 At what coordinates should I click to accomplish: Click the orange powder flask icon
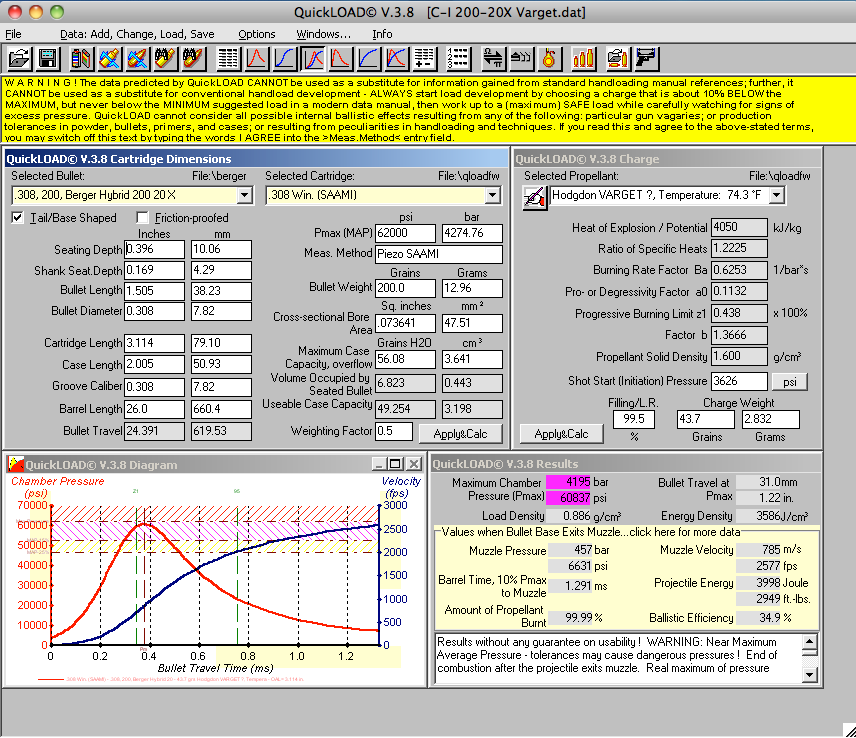click(549, 58)
